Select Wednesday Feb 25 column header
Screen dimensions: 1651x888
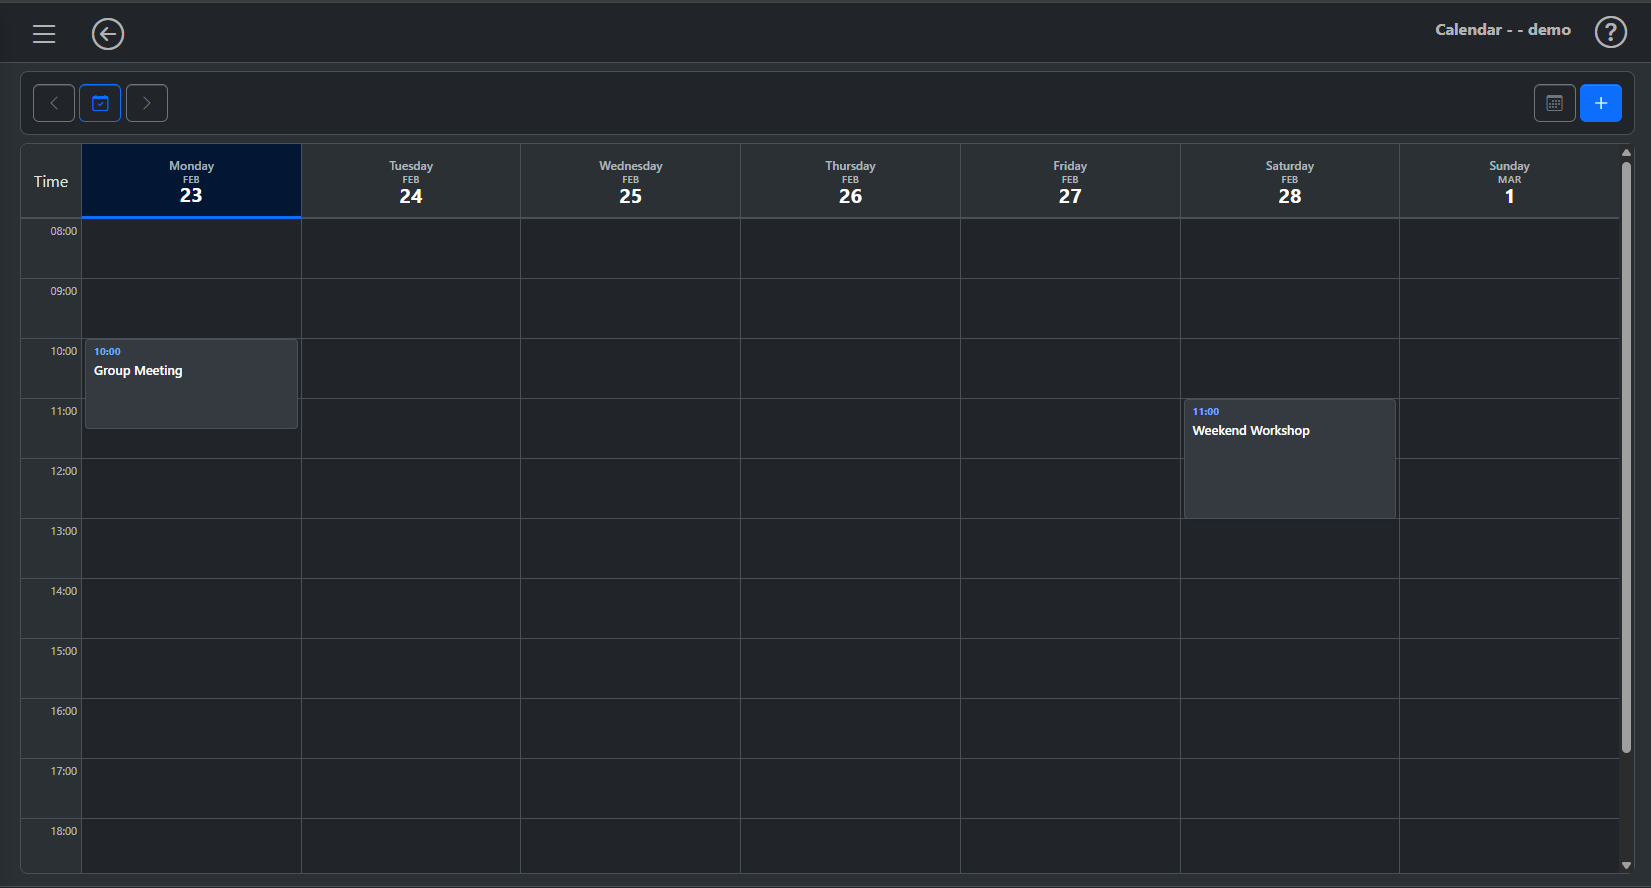click(631, 181)
